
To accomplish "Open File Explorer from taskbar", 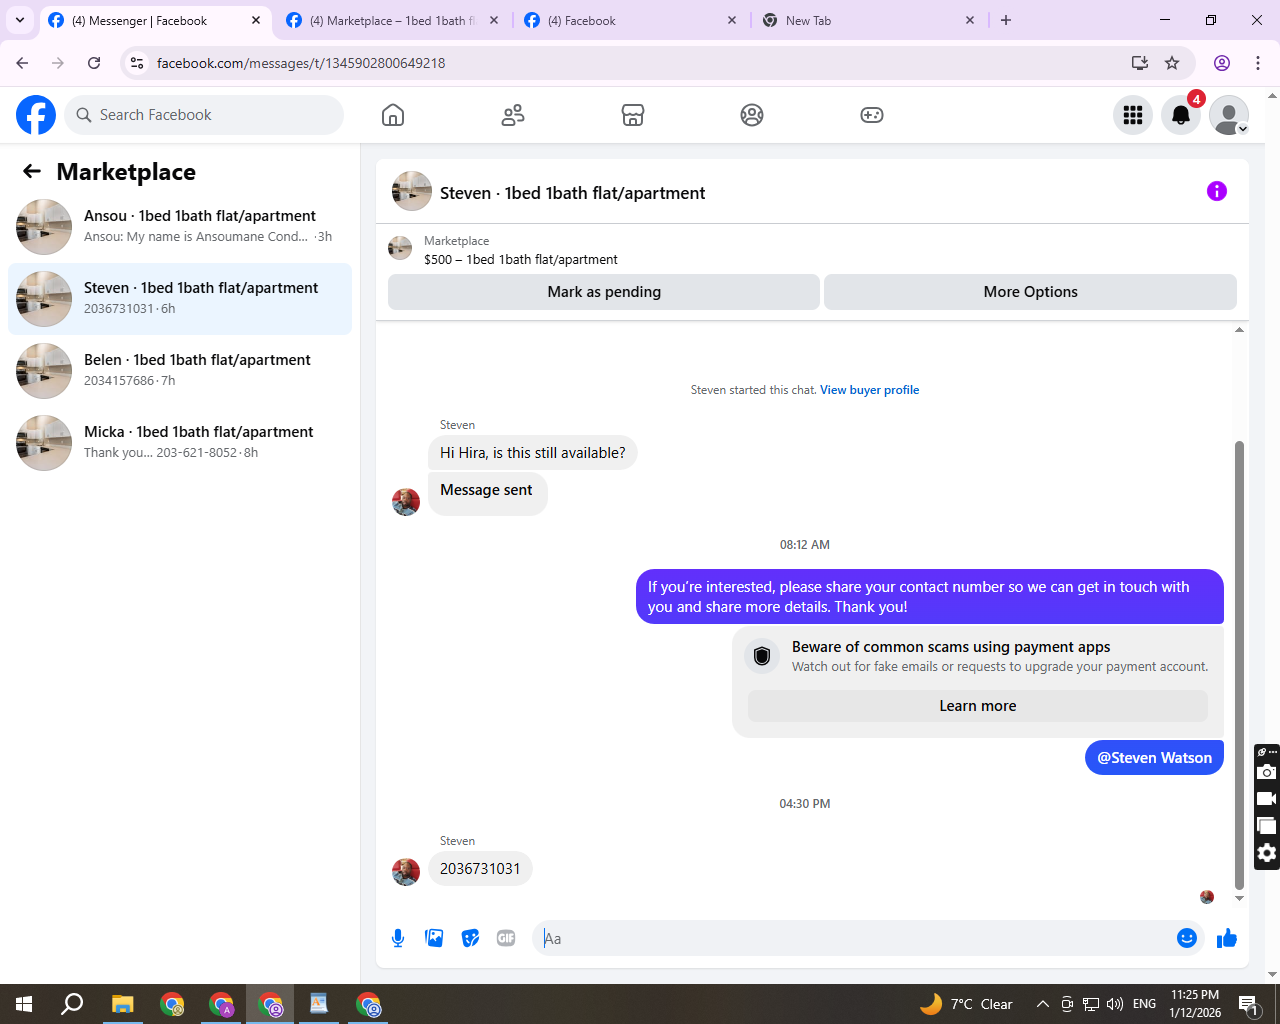I will pos(122,1004).
